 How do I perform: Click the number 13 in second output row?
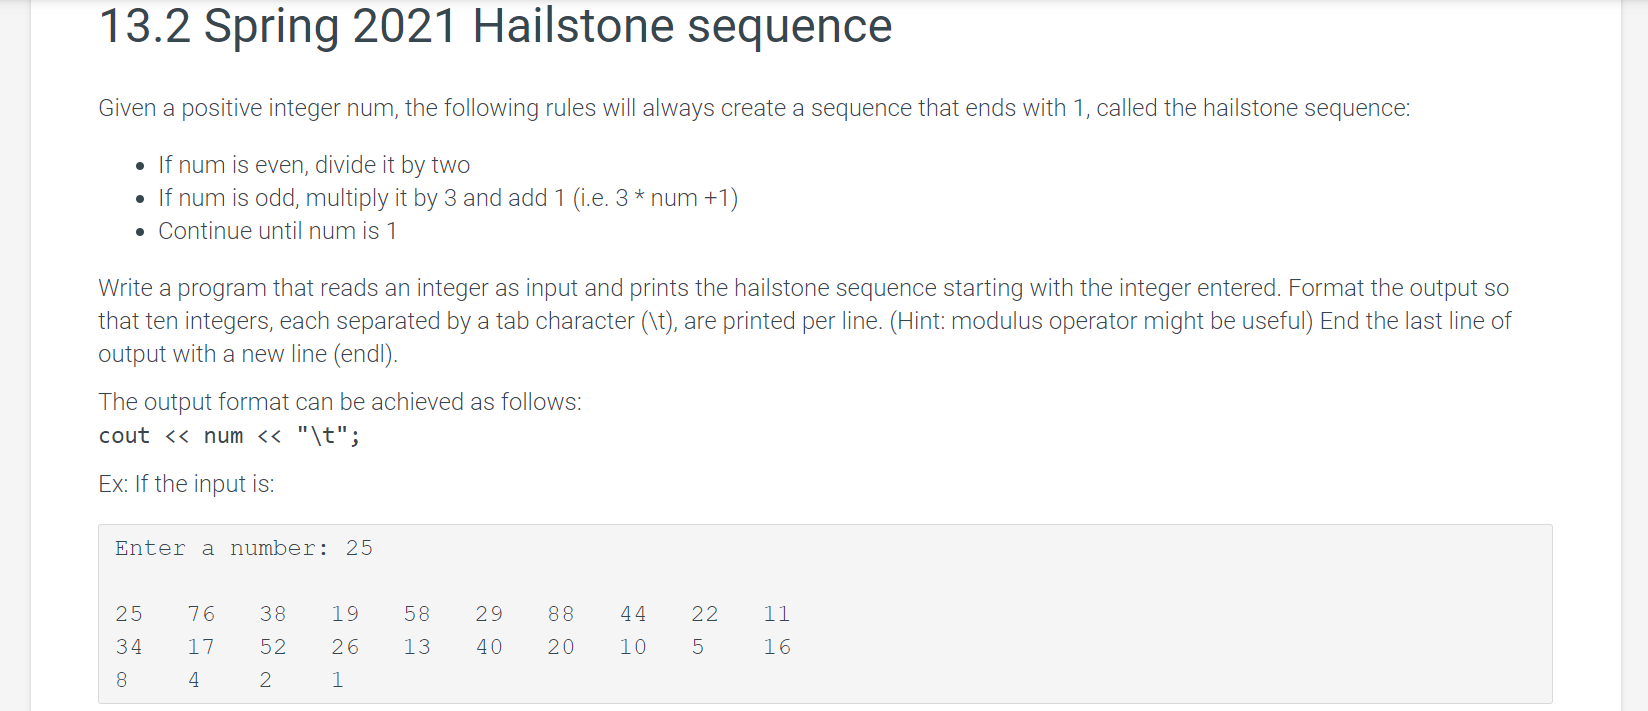click(417, 647)
